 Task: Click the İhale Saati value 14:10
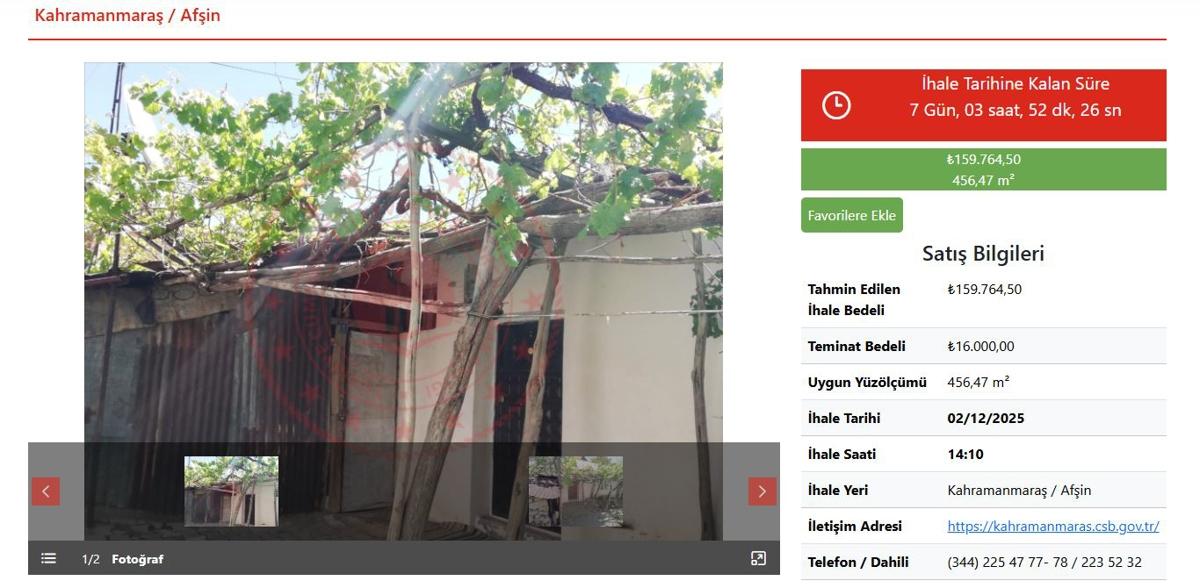(x=965, y=454)
